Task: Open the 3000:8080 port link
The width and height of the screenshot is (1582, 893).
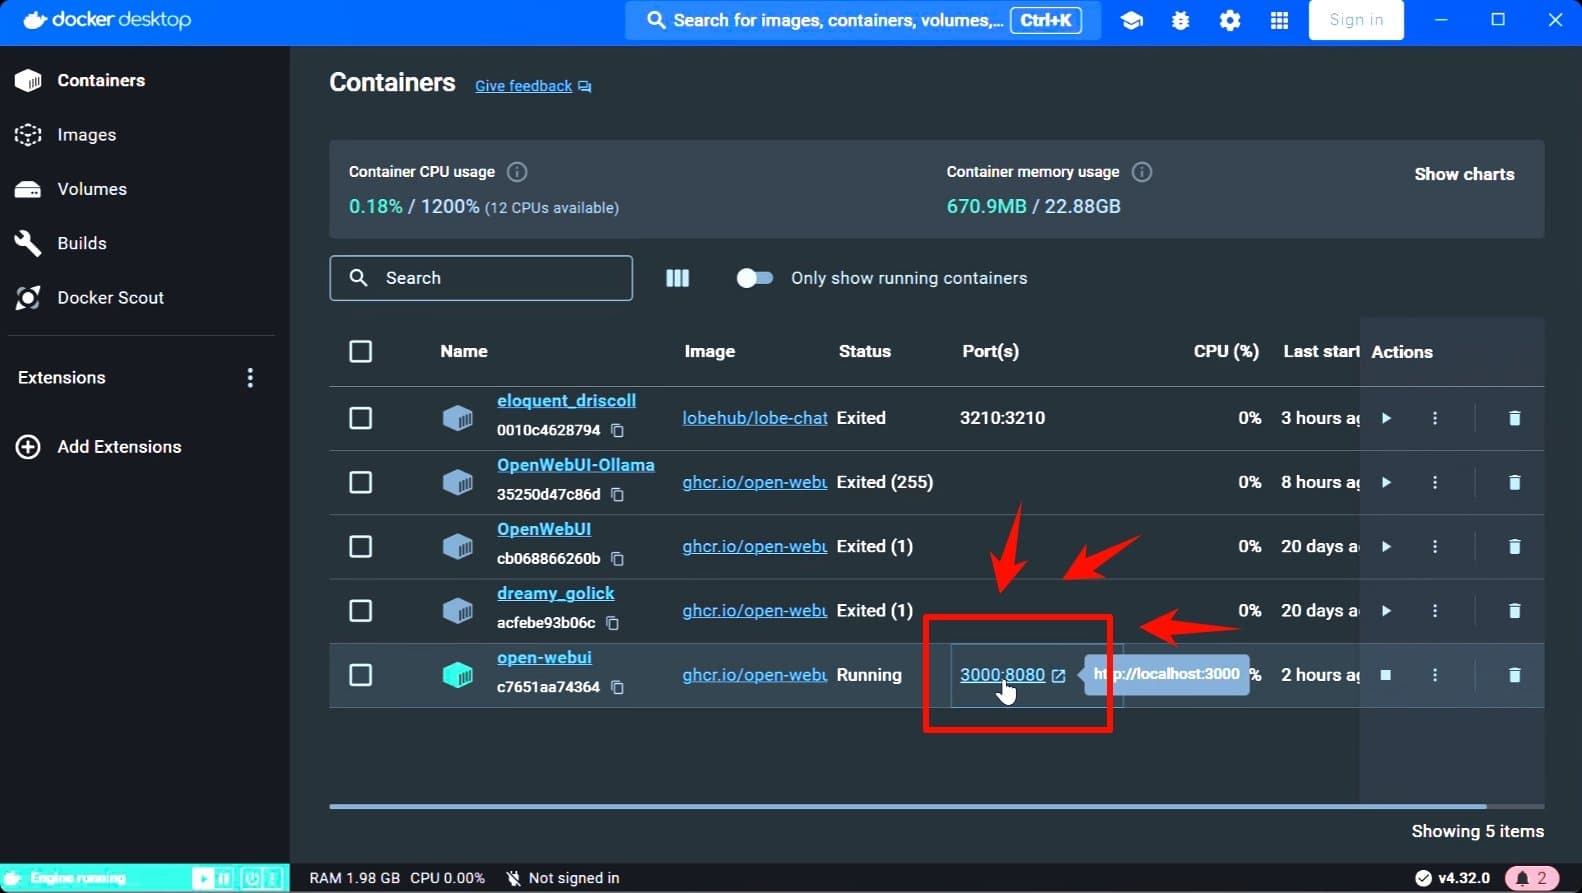Action: click(1002, 675)
